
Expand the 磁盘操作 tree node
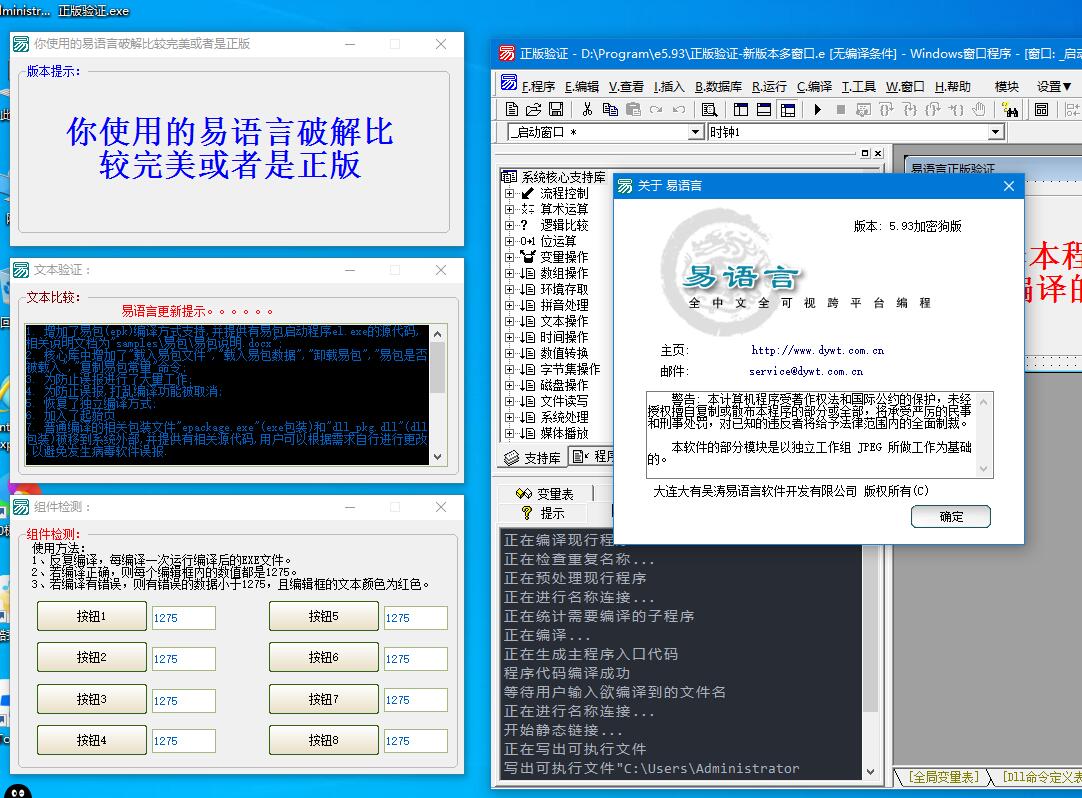point(509,385)
